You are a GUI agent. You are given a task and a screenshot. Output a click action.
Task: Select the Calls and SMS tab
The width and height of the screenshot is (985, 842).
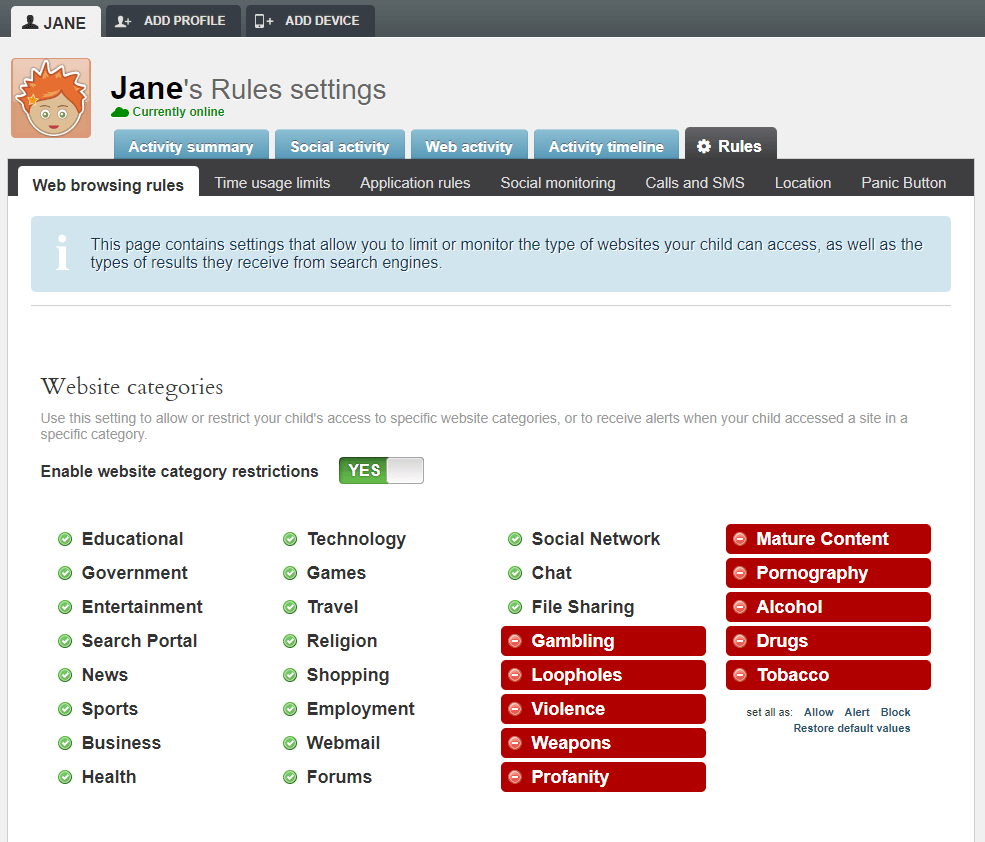tap(695, 183)
